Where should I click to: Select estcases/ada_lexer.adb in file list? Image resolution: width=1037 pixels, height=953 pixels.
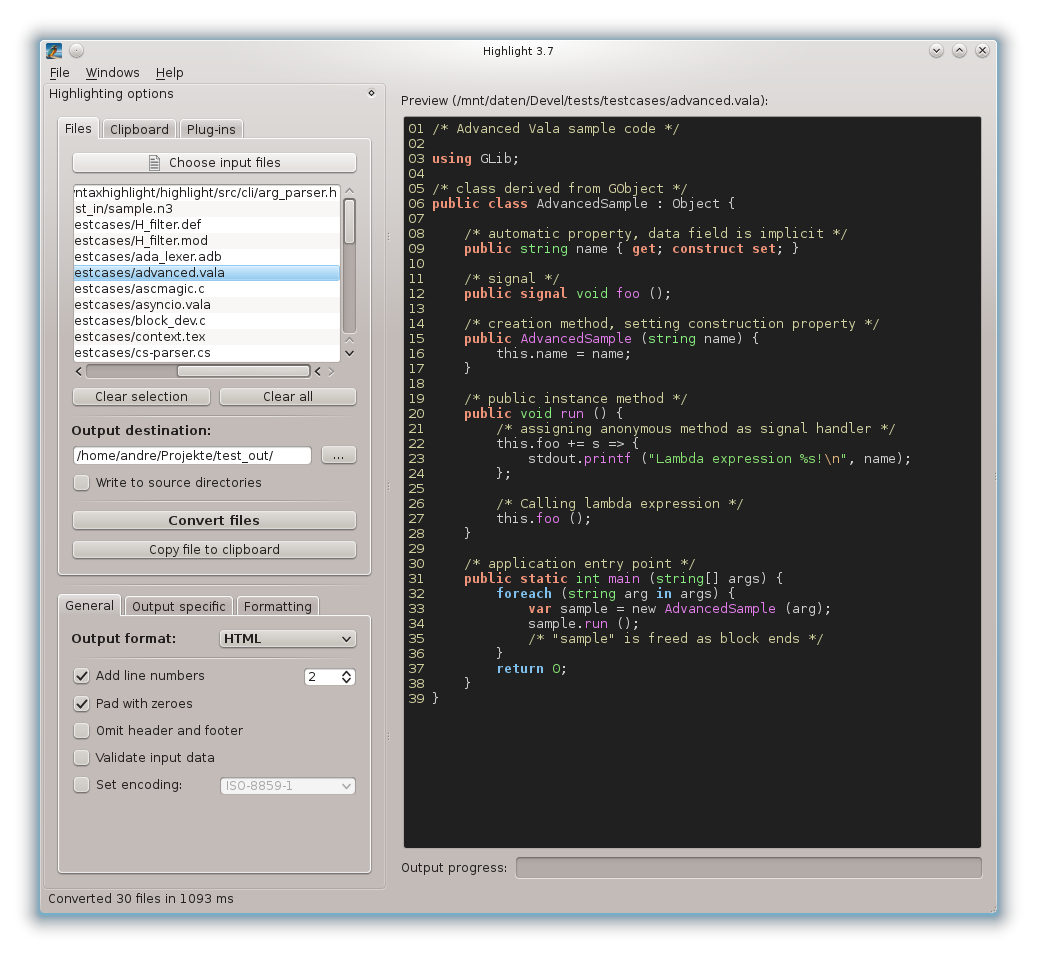point(206,257)
